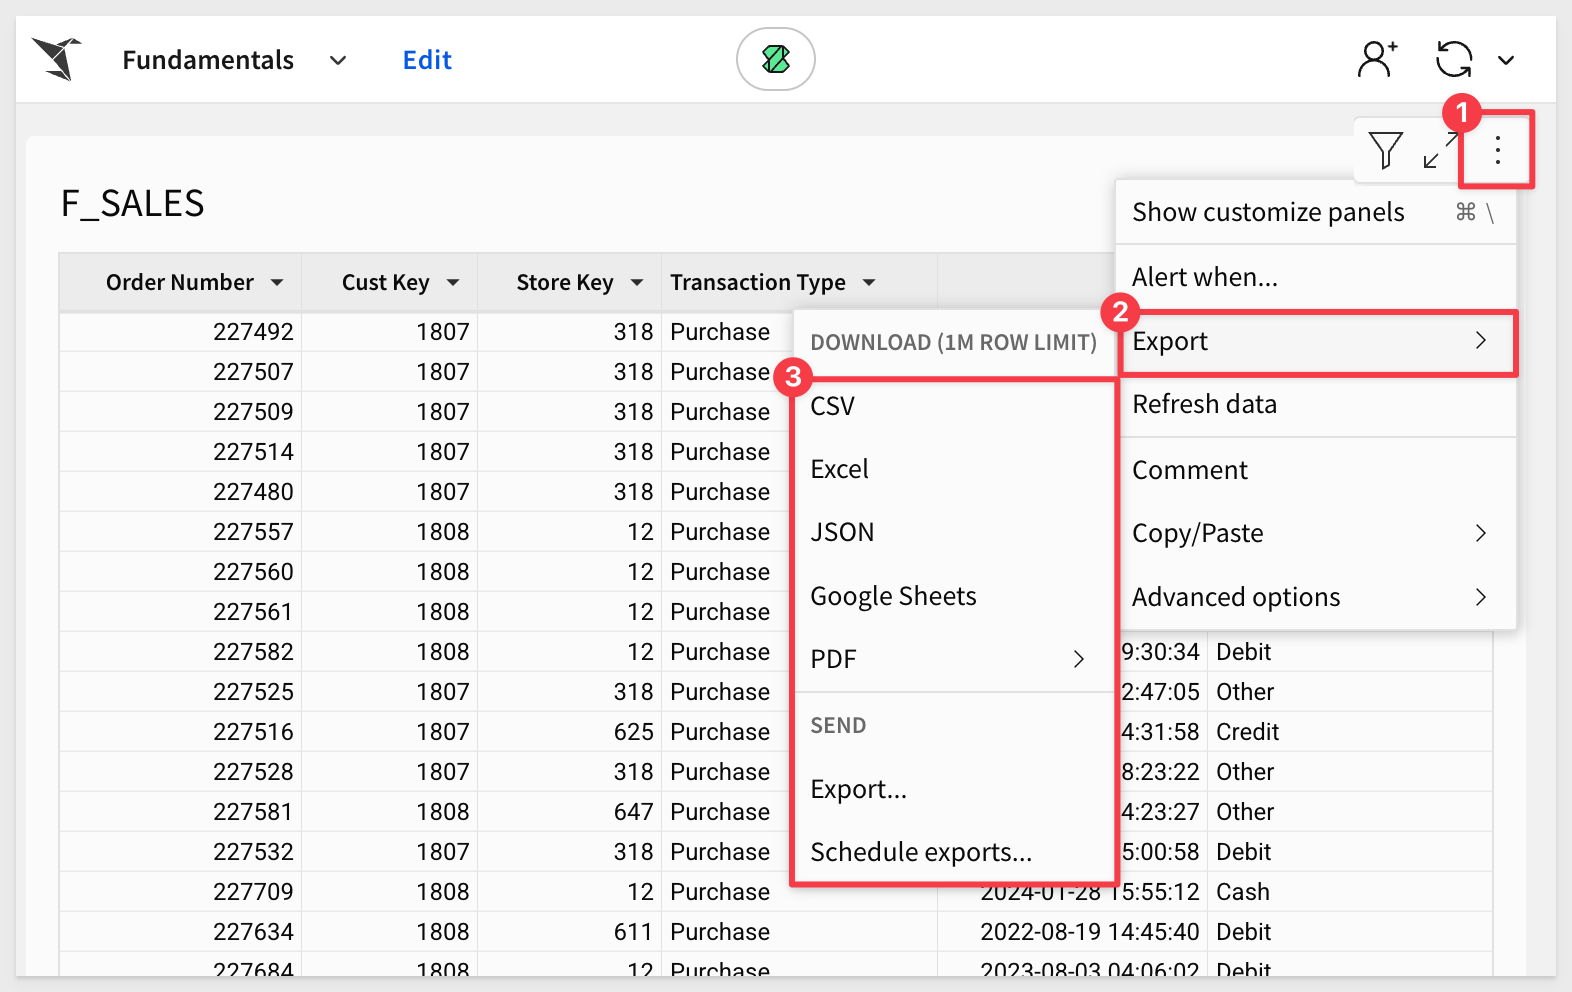Click the refresh arrows icon

[1454, 59]
